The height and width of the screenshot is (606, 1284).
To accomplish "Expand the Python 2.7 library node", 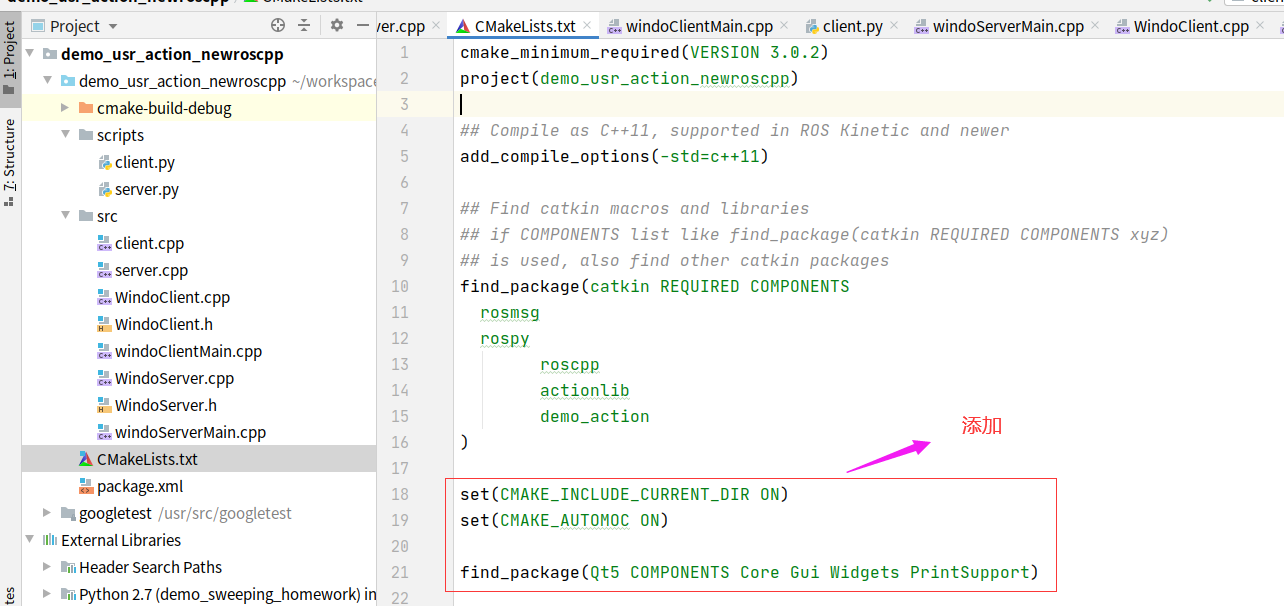I will (45, 593).
